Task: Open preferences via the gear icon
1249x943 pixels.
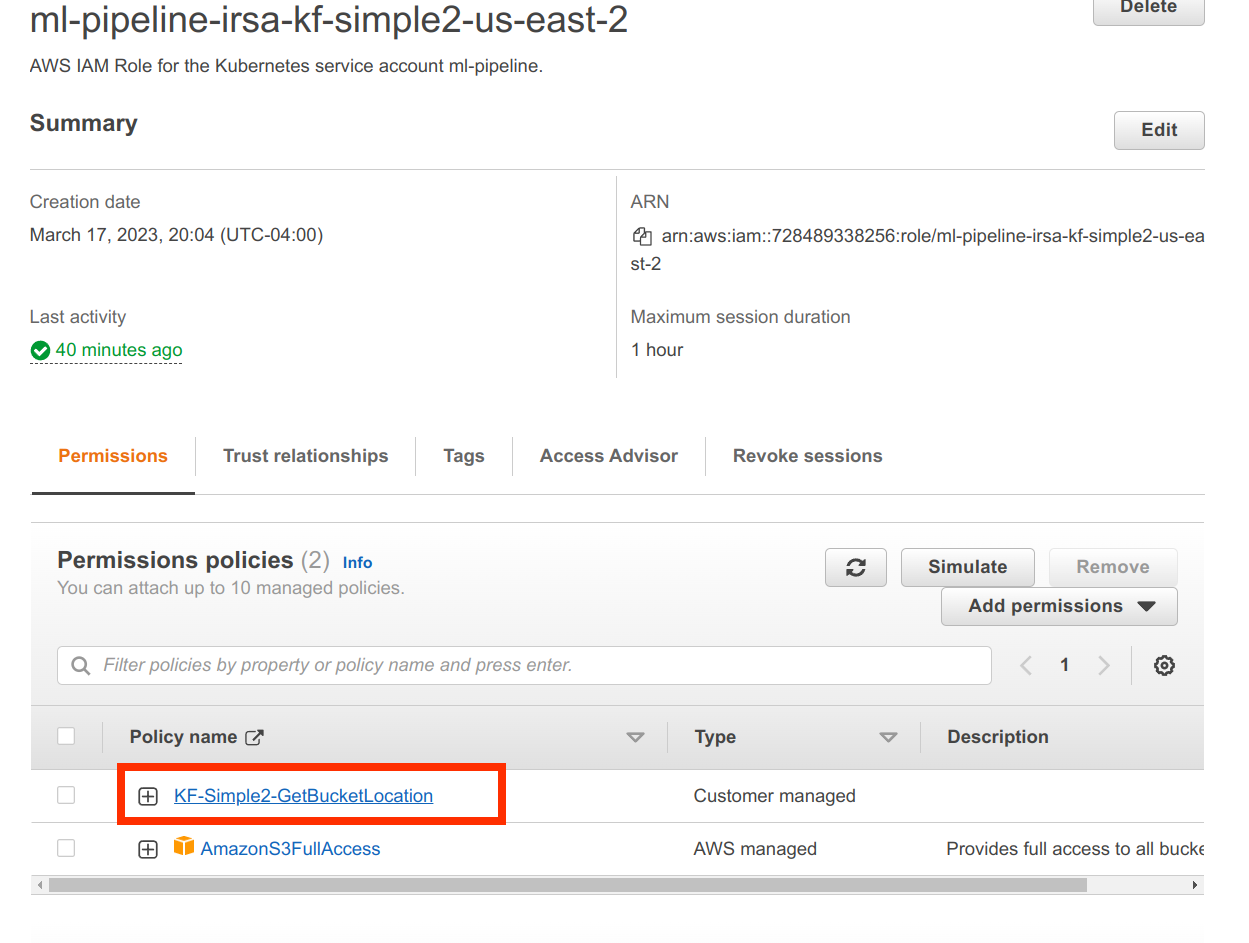Action: (x=1164, y=664)
